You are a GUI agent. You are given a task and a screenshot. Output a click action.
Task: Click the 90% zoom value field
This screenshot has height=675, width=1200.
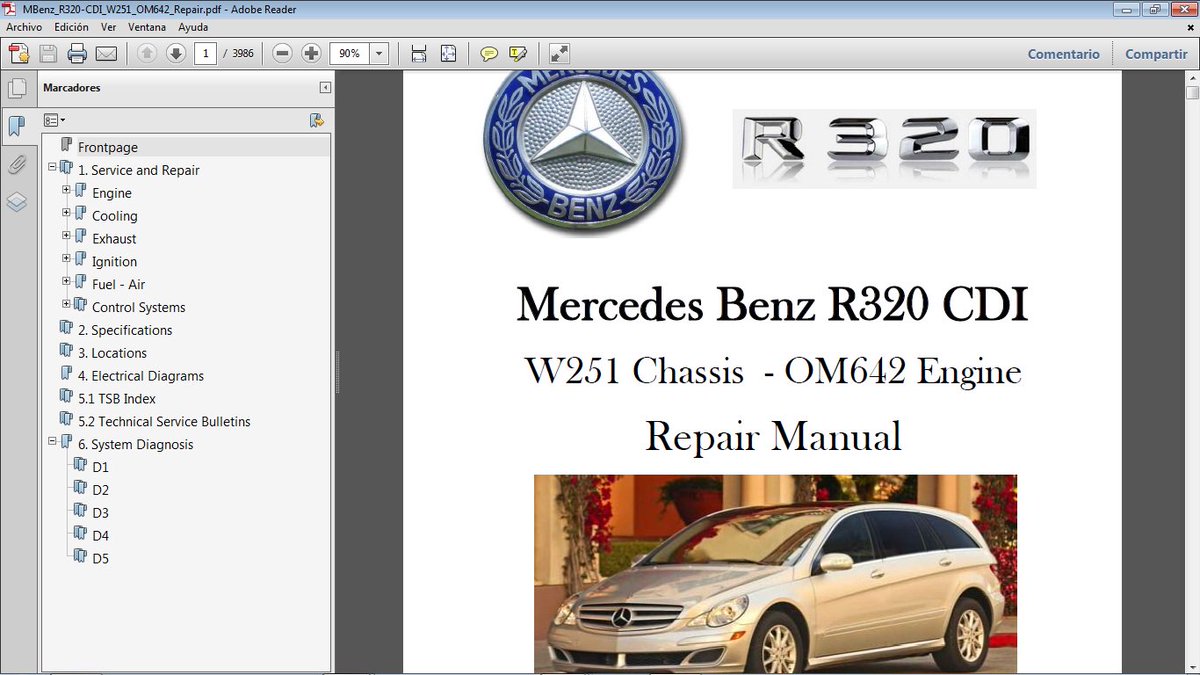pos(350,54)
